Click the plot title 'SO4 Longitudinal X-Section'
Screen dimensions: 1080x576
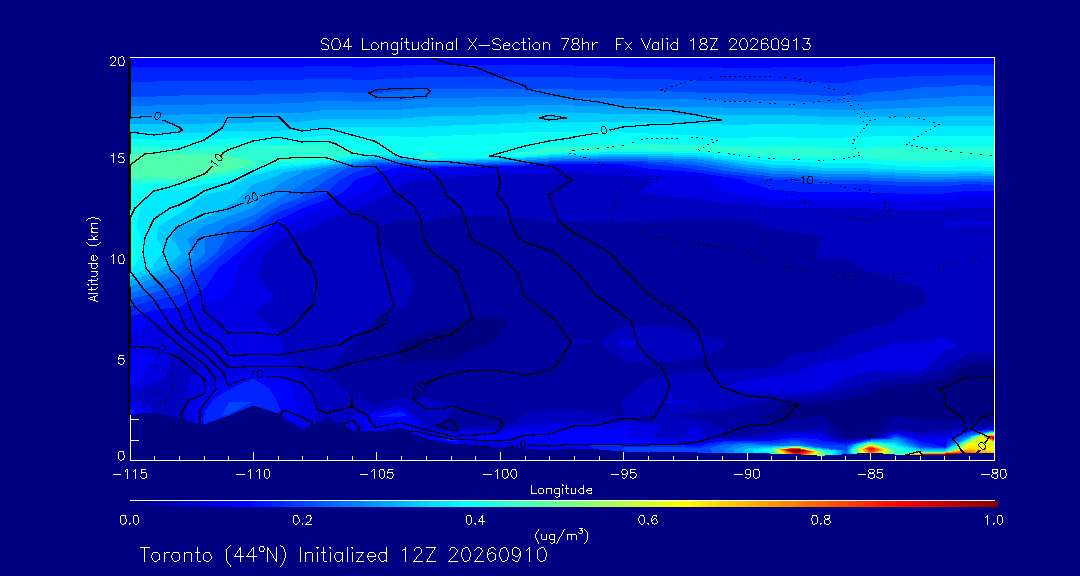point(431,45)
